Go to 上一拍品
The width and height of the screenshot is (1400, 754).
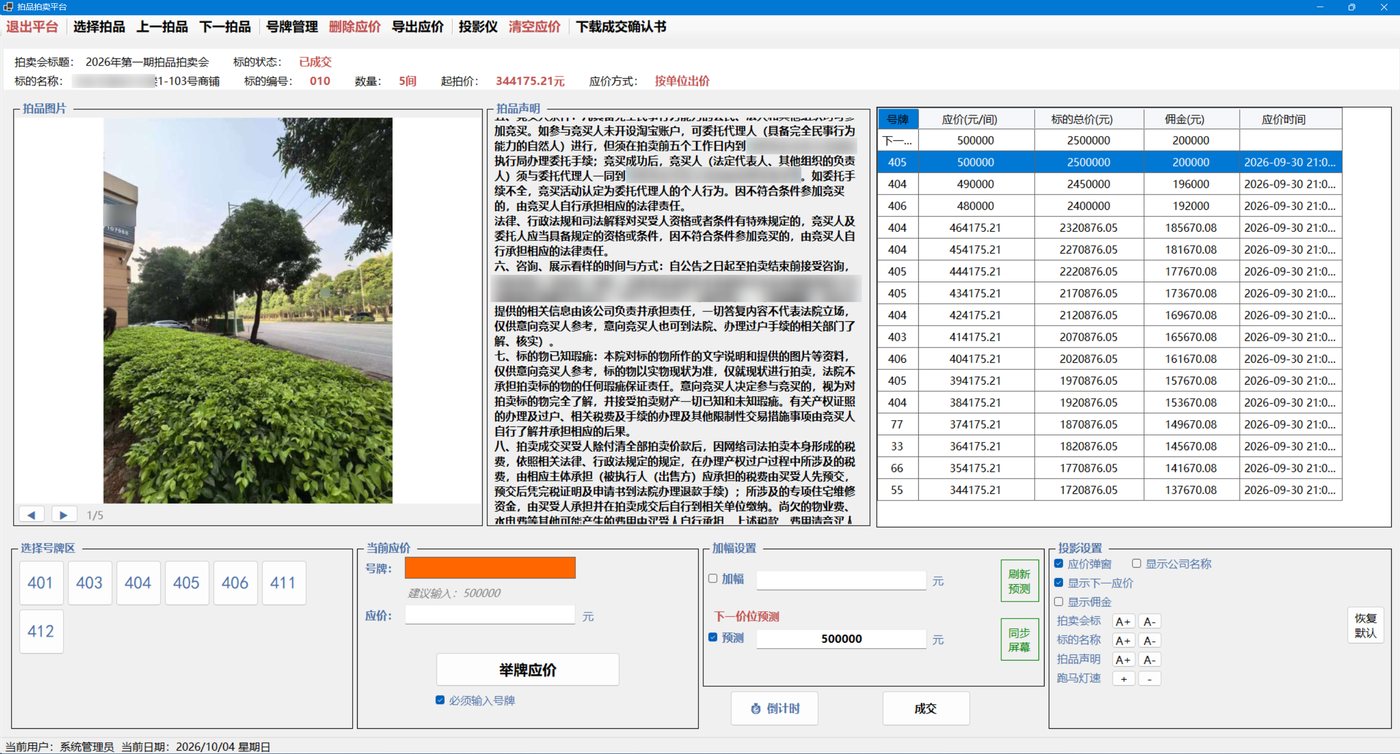[162, 27]
